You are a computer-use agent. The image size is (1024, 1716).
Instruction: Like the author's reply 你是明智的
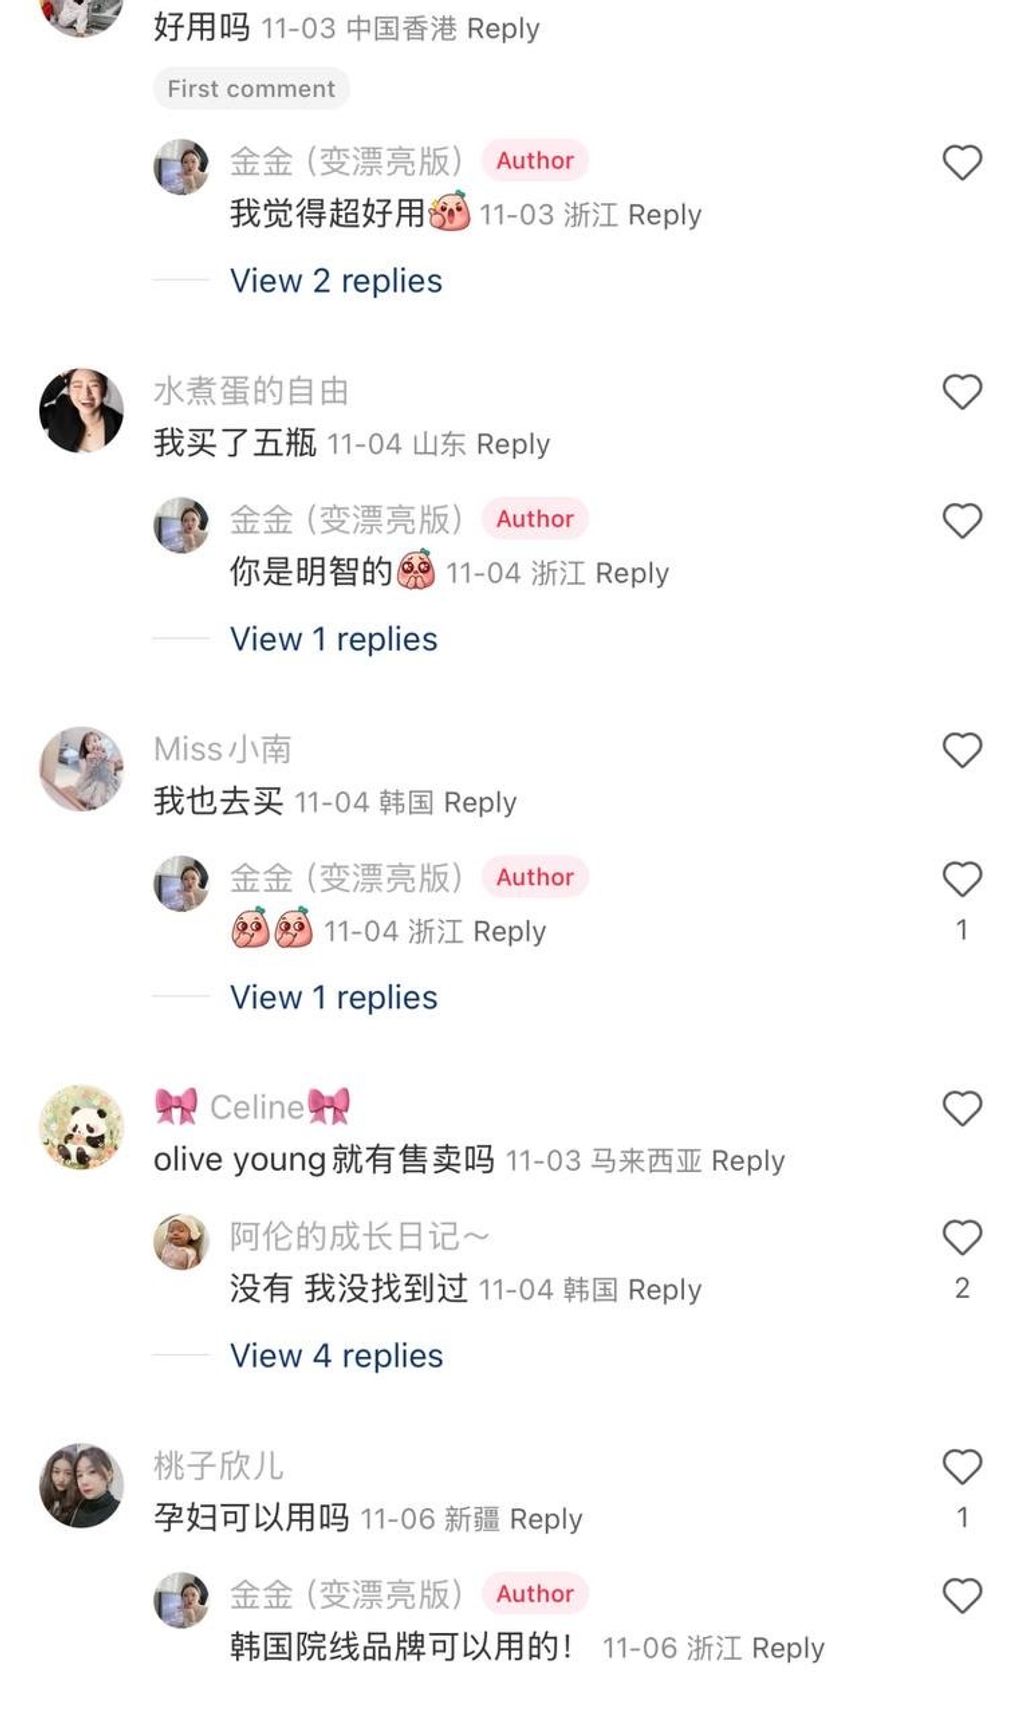(x=962, y=520)
